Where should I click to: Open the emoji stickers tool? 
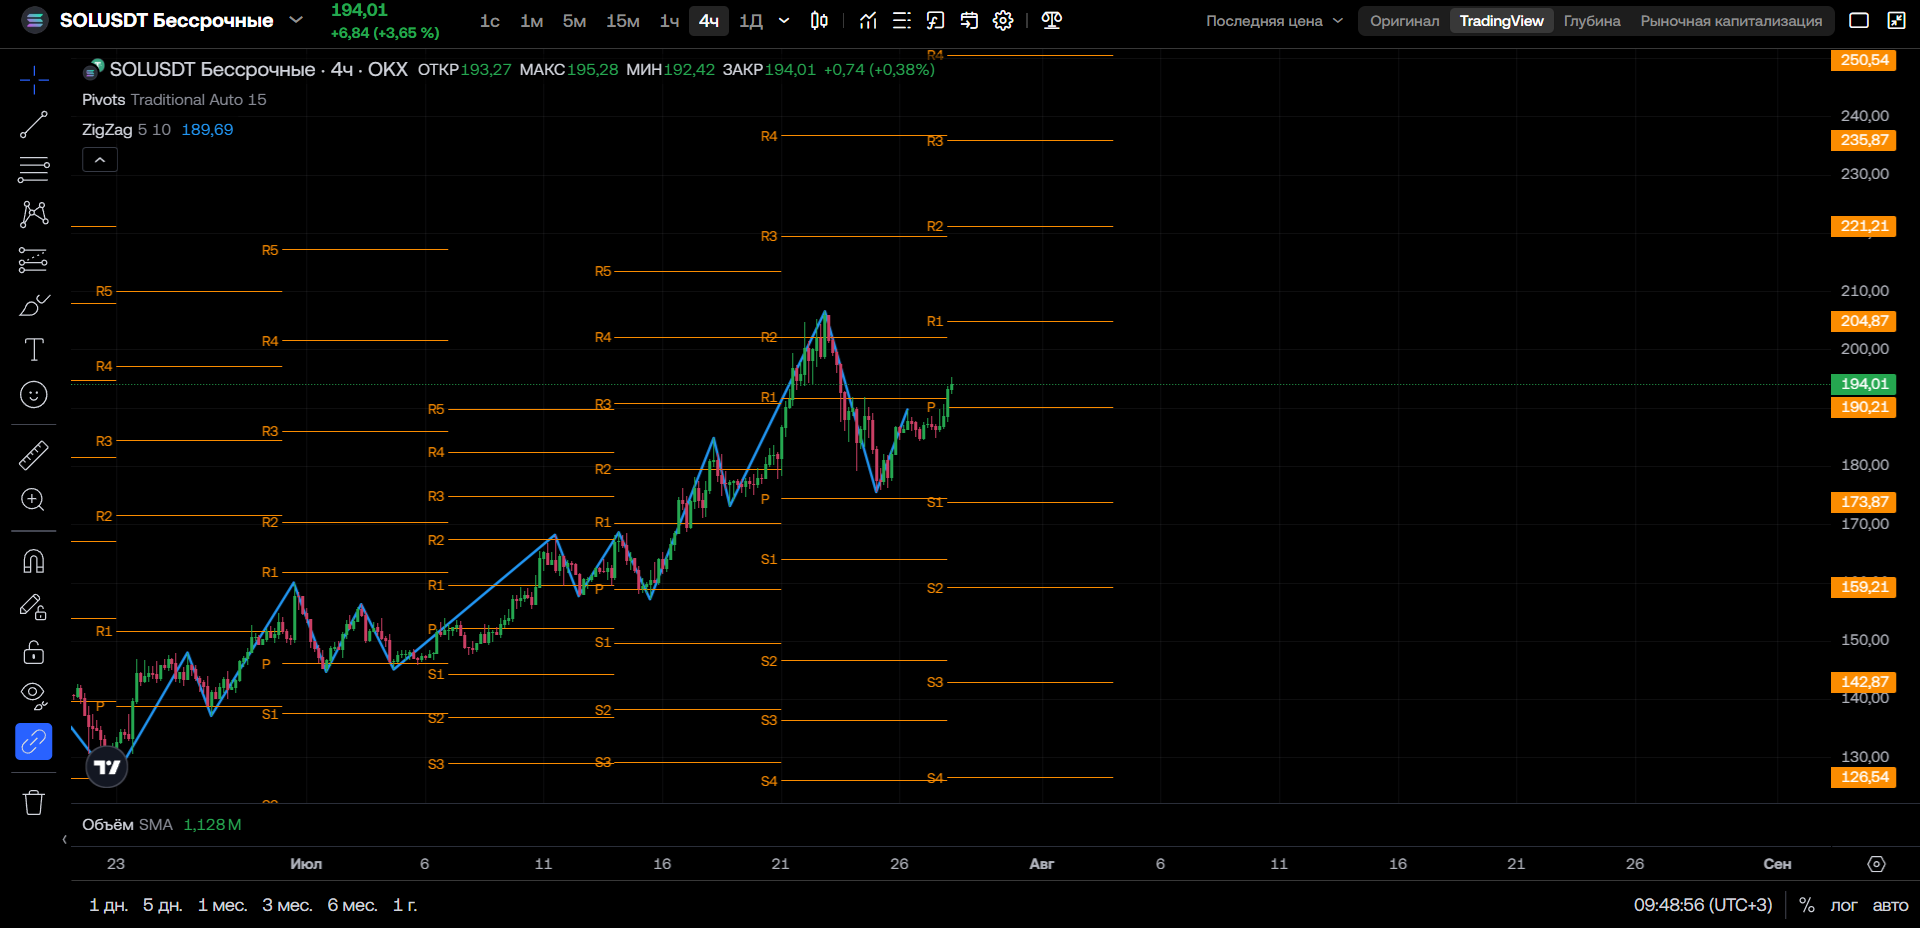coord(34,395)
